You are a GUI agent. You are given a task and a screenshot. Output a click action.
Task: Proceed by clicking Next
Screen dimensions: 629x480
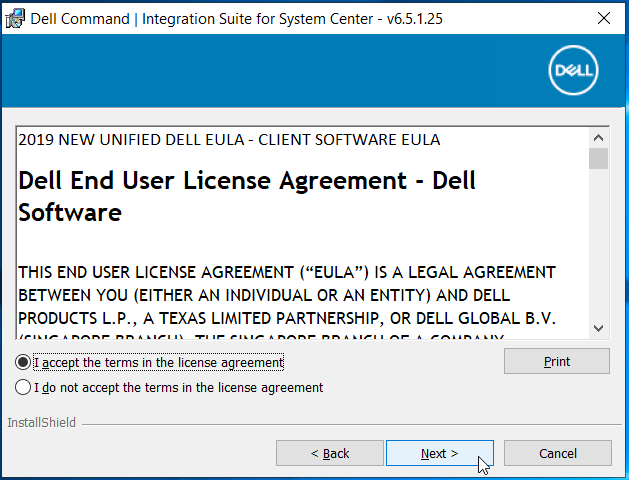(439, 453)
